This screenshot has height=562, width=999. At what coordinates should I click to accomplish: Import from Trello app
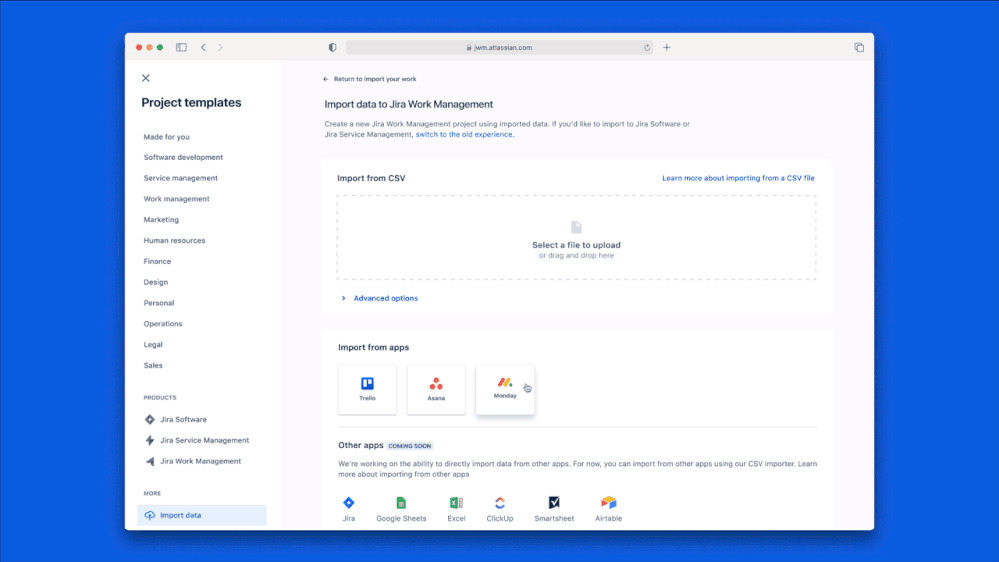point(367,389)
